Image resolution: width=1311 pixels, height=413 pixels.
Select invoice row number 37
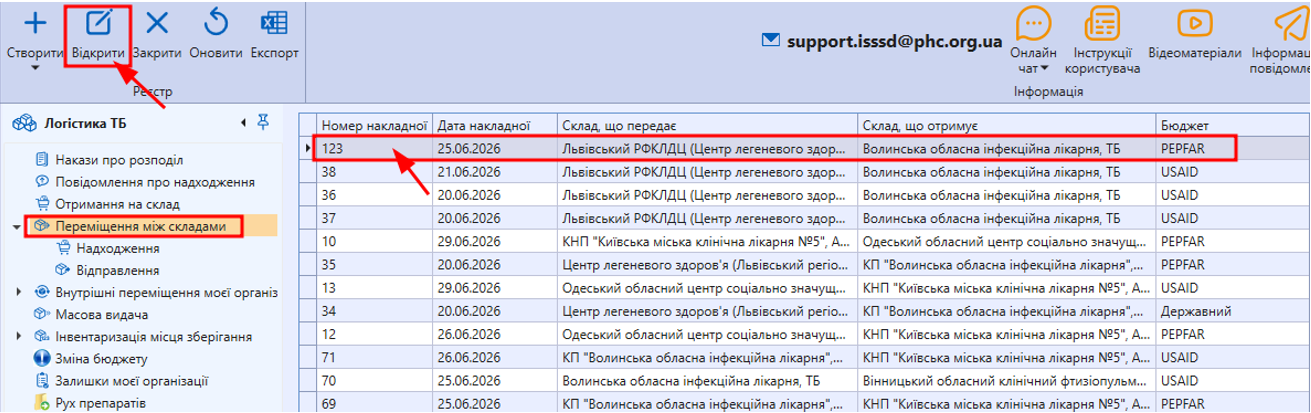pyautogui.click(x=806, y=216)
